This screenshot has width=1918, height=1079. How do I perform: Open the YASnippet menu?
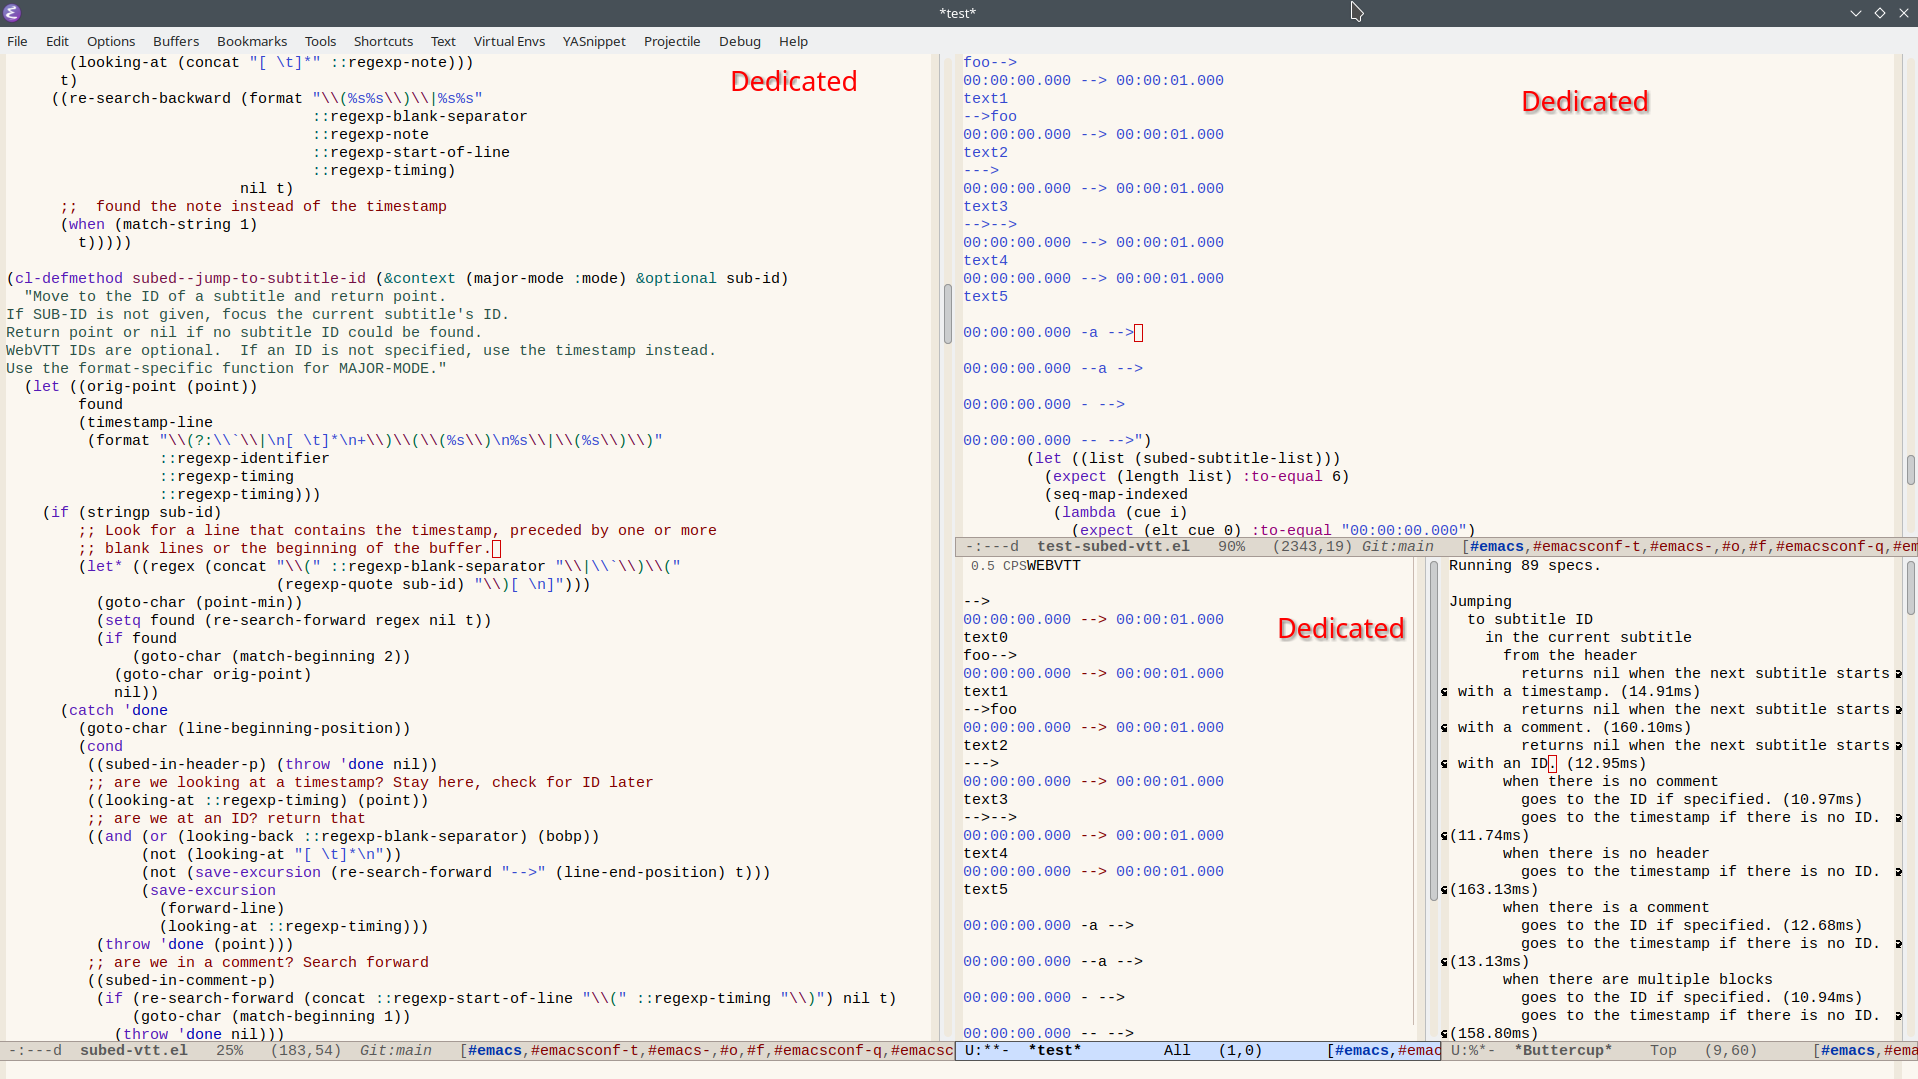(594, 41)
